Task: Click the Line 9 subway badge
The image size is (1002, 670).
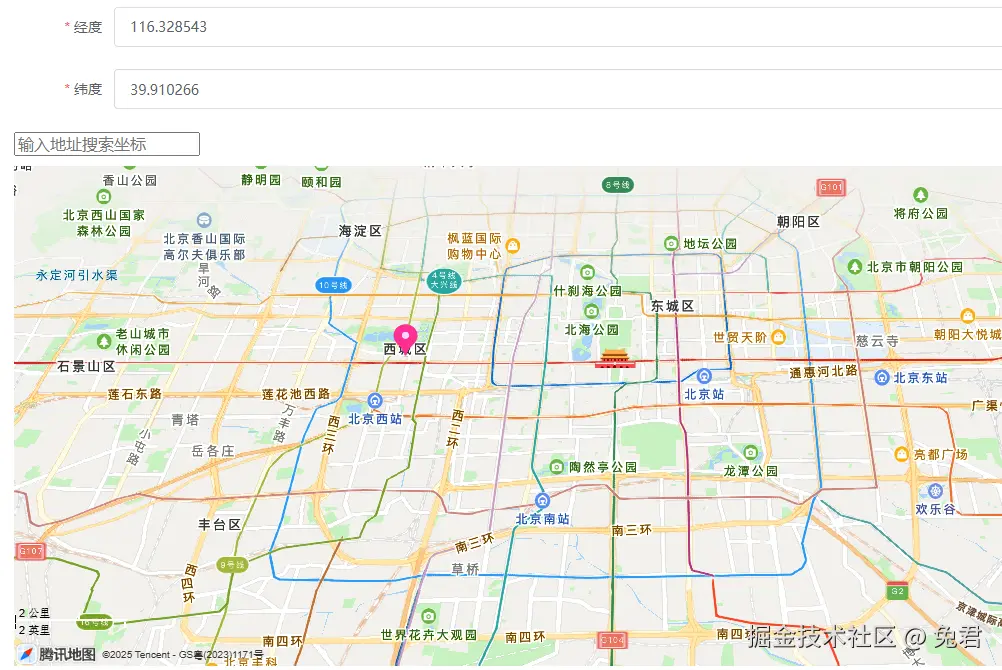Action: (x=232, y=565)
